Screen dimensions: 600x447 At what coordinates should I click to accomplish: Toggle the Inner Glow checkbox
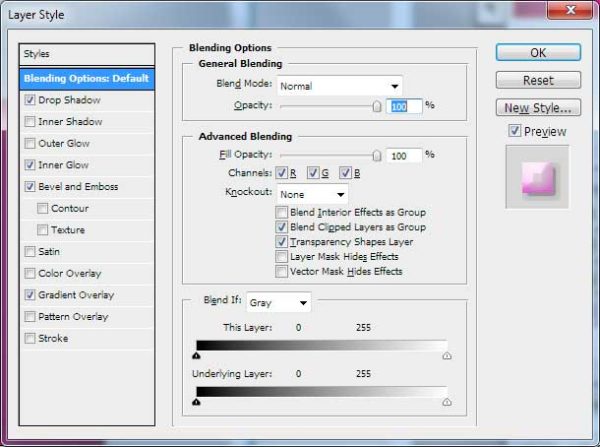tap(29, 165)
